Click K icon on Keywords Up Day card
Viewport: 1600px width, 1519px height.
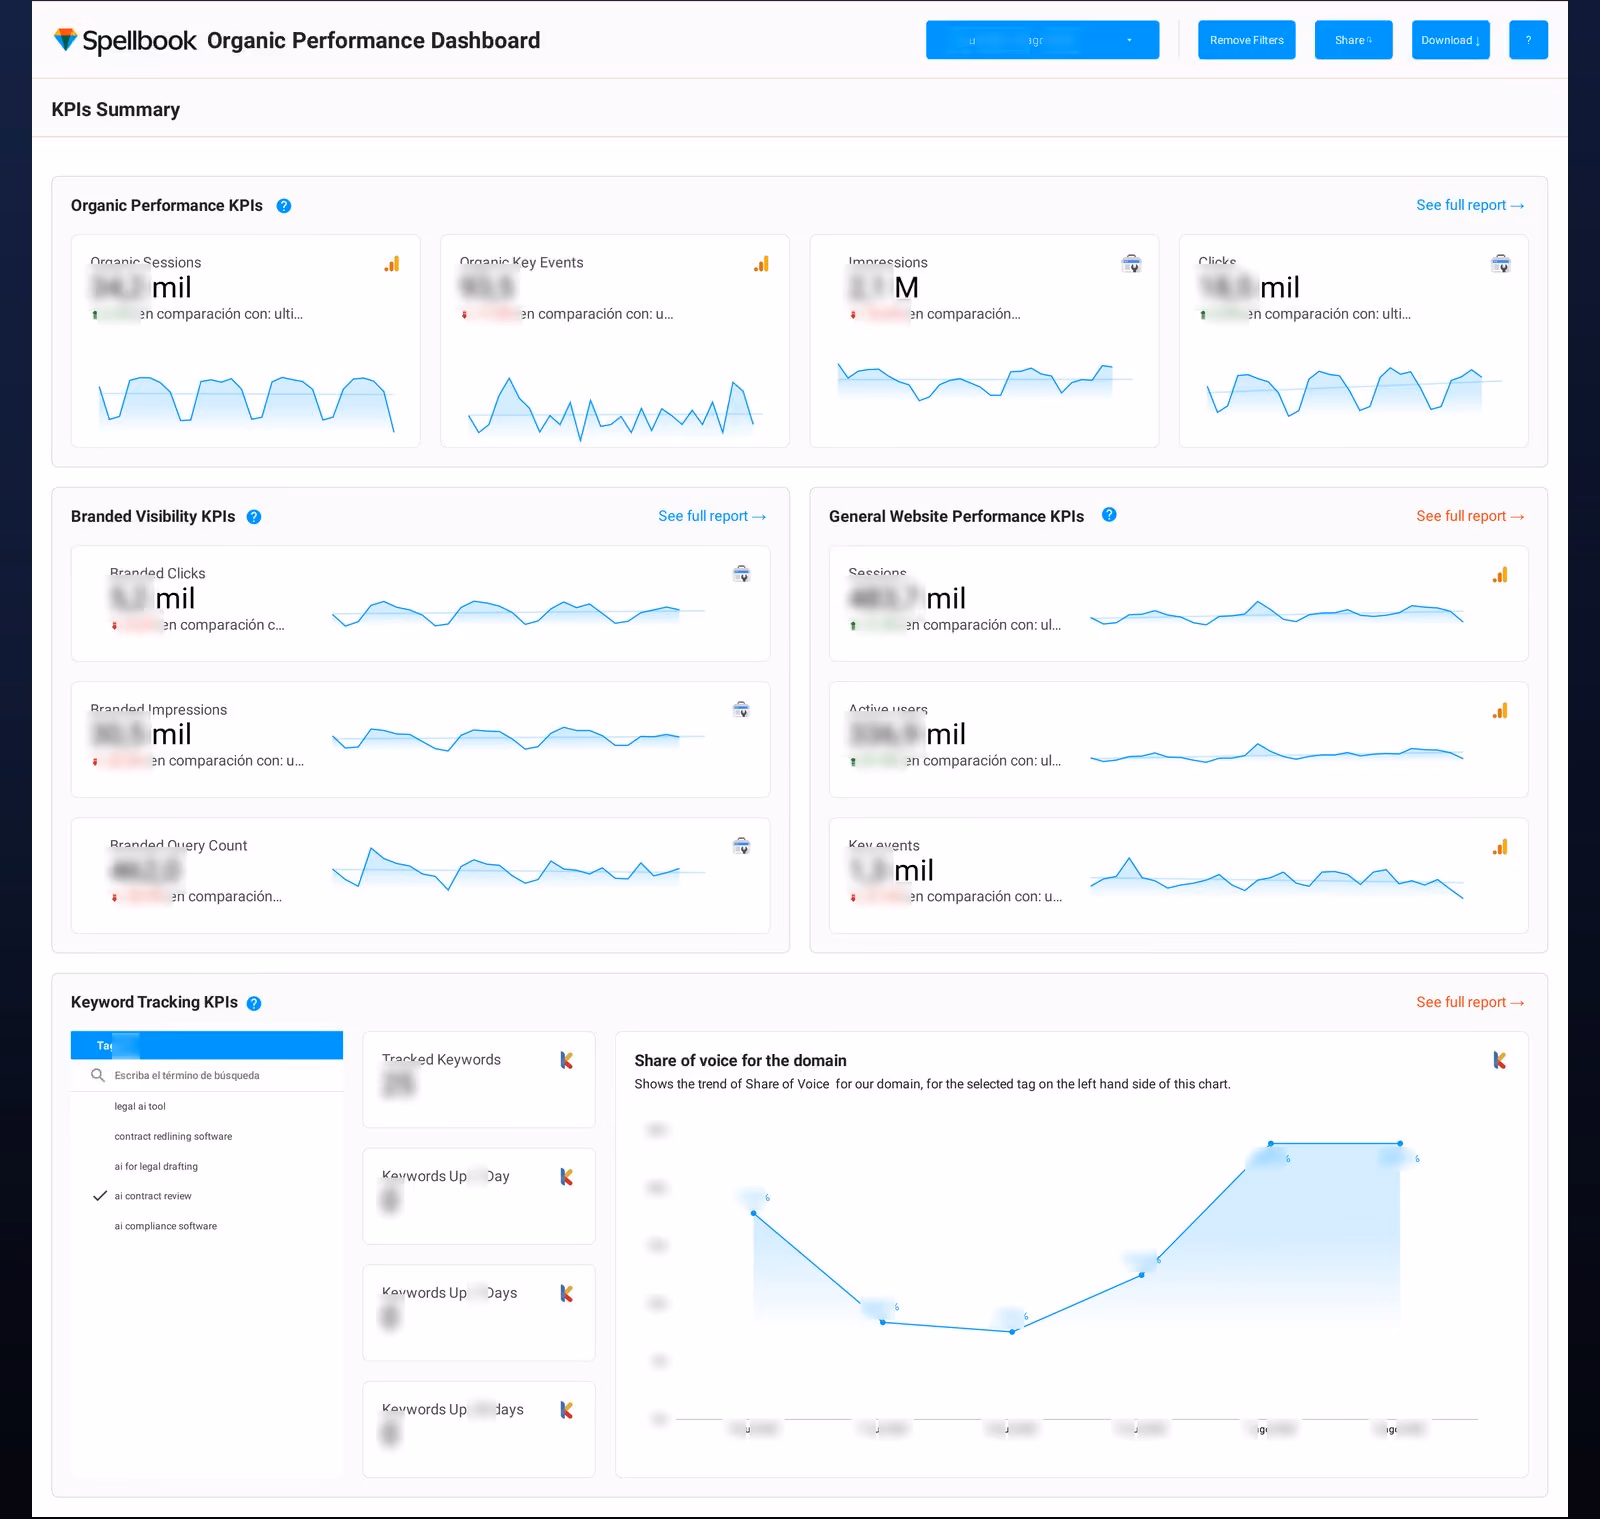[566, 1177]
